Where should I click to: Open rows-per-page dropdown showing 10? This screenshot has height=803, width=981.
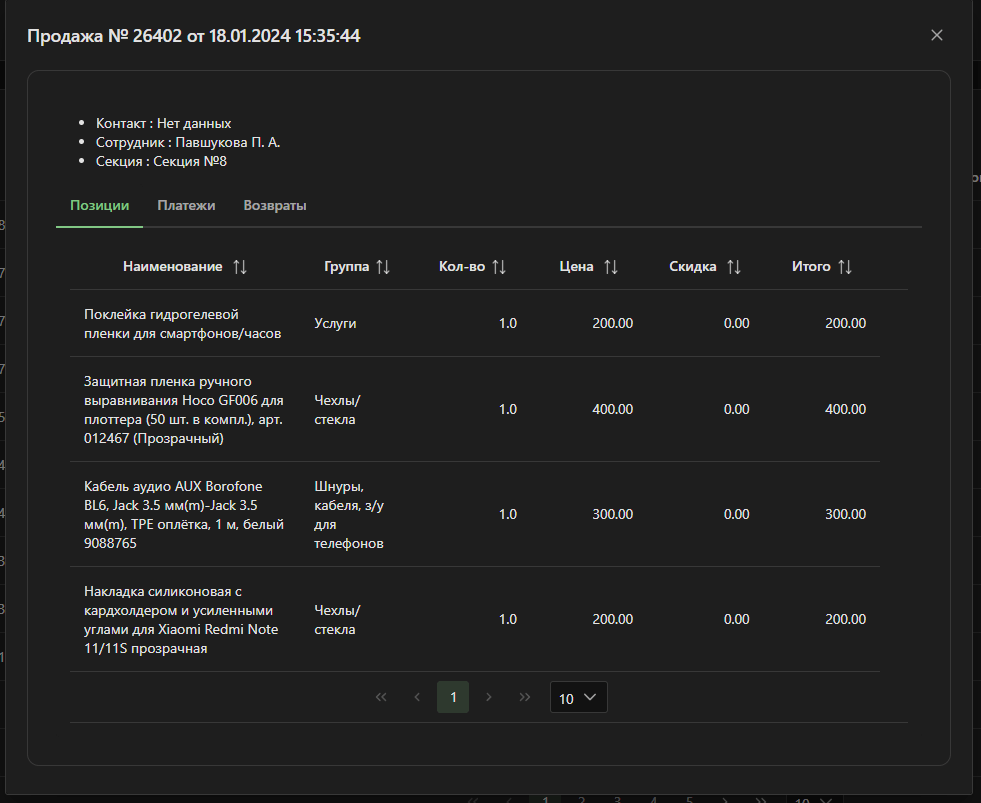[578, 698]
